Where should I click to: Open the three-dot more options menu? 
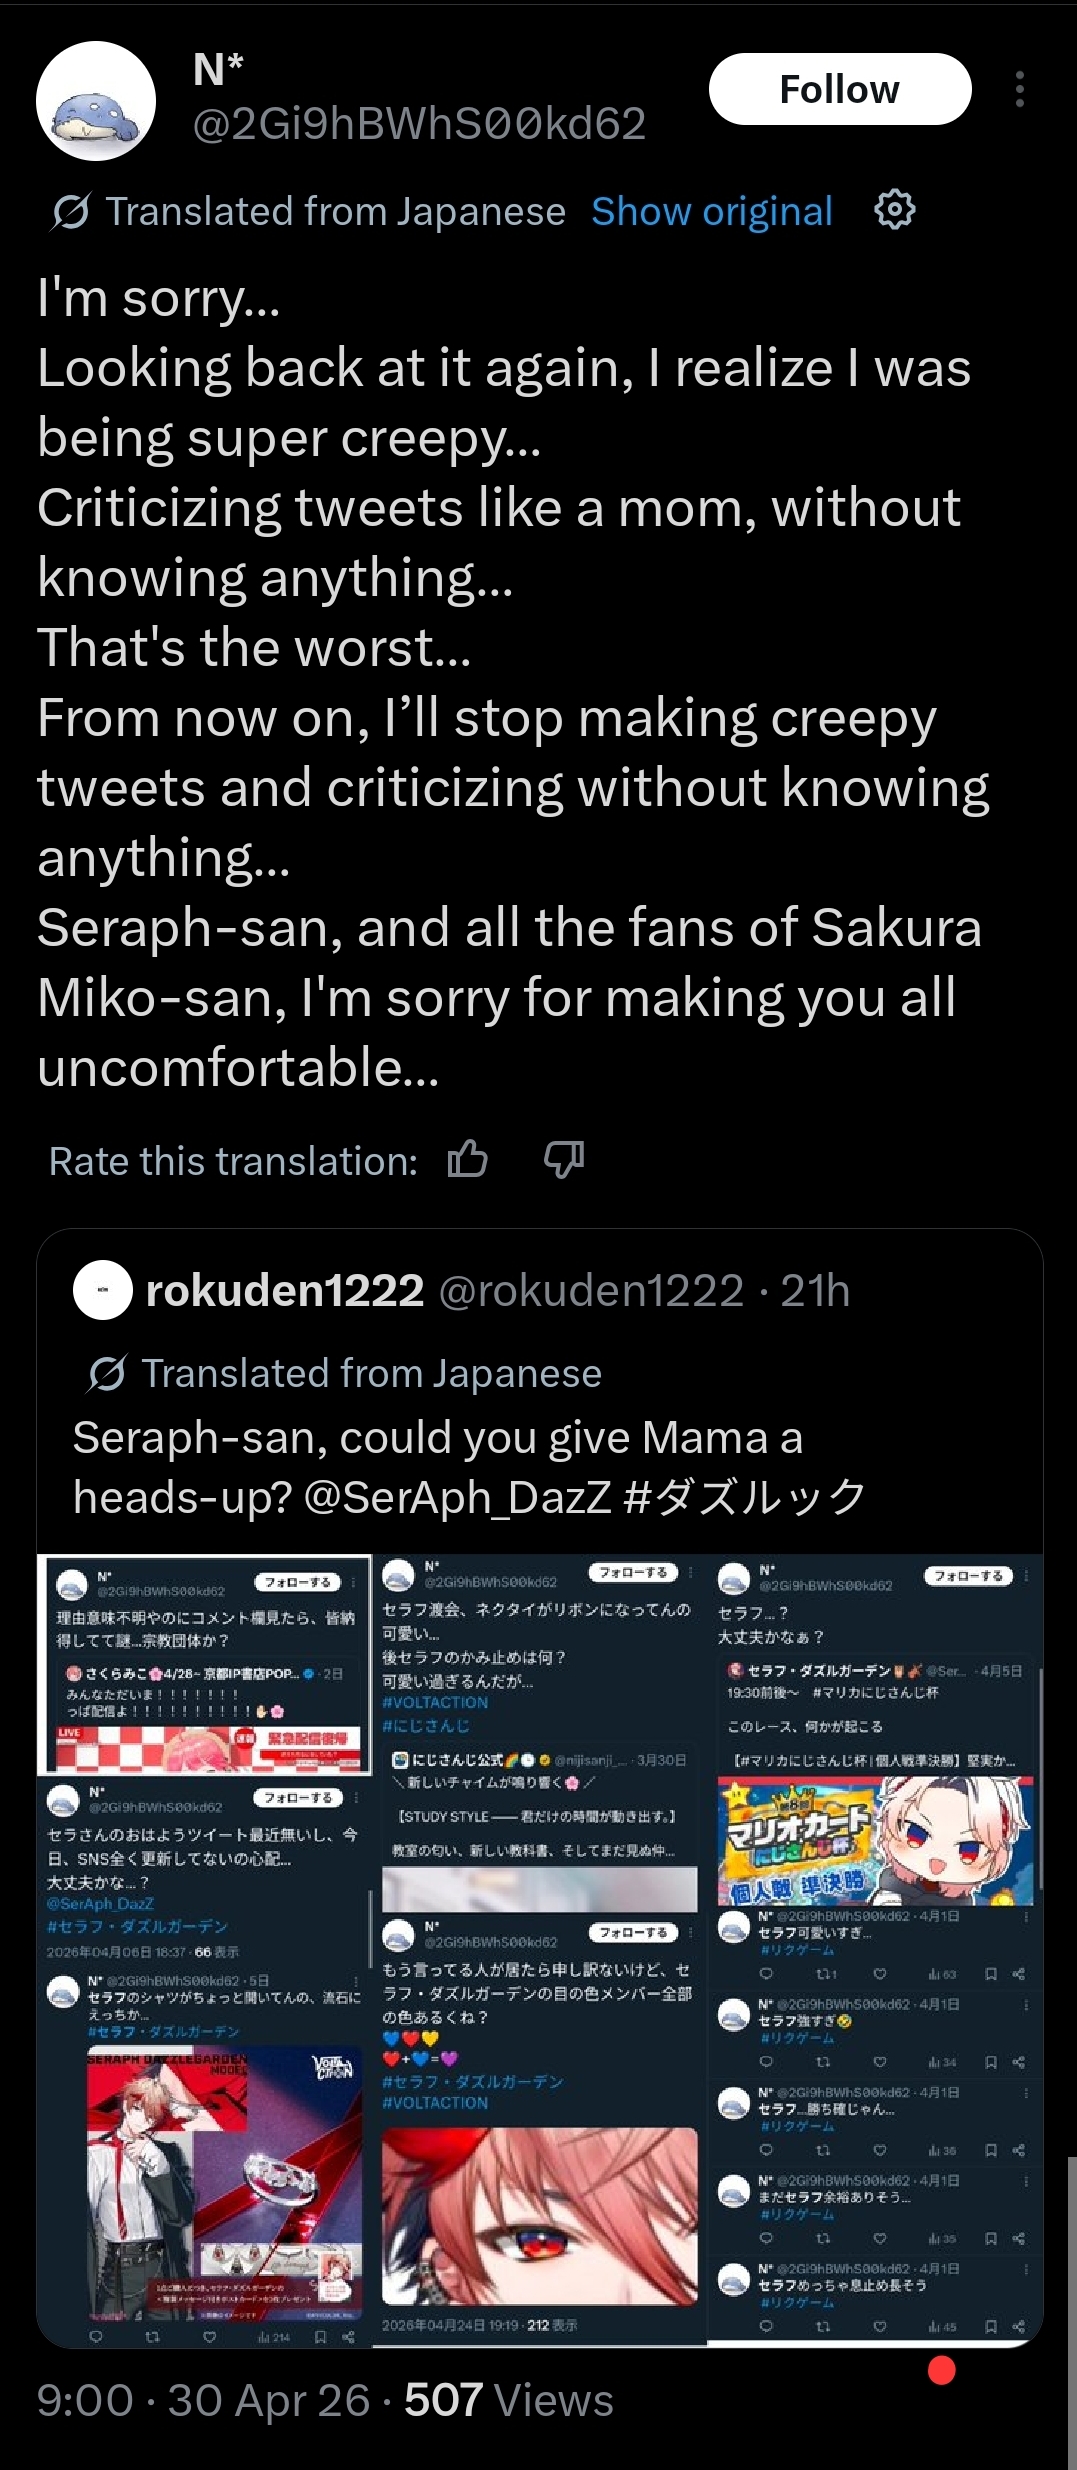coord(1020,89)
